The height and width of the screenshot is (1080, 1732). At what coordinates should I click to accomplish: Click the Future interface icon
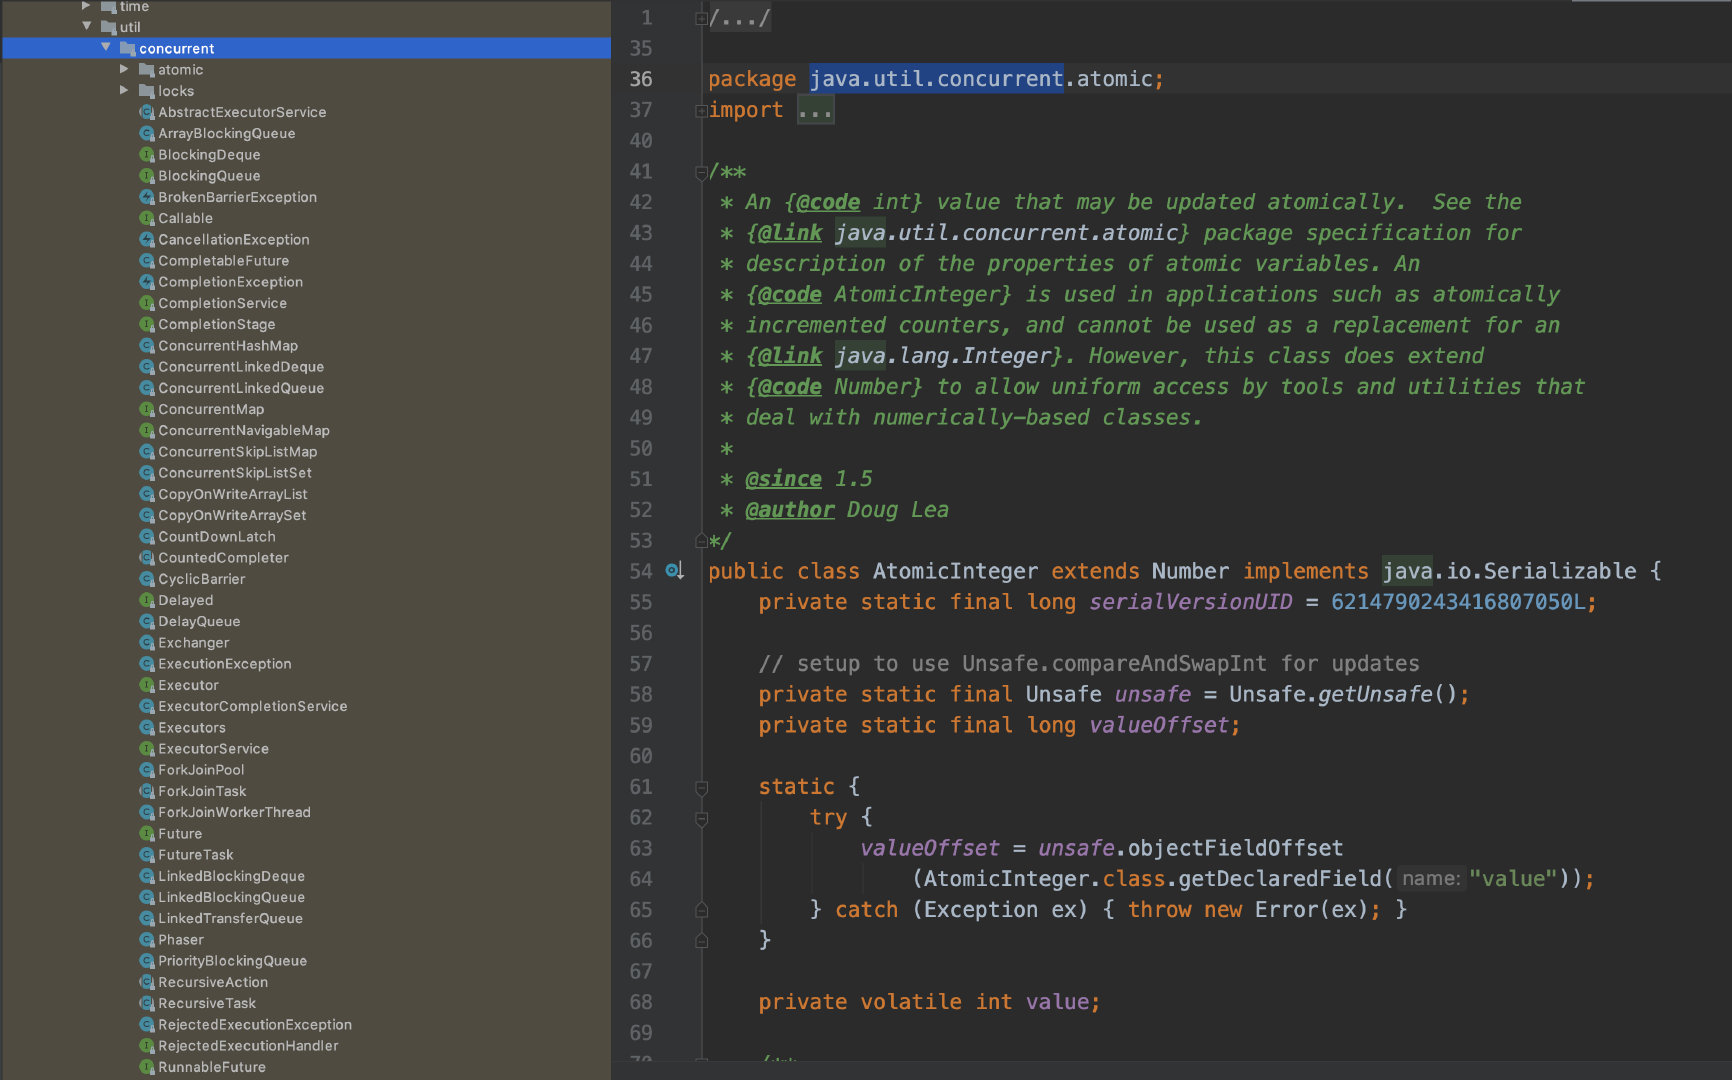[x=146, y=833]
